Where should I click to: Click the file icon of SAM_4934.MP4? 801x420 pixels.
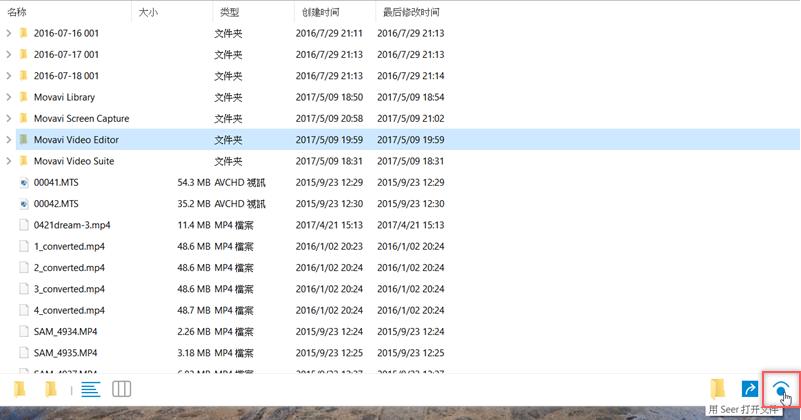click(x=23, y=332)
